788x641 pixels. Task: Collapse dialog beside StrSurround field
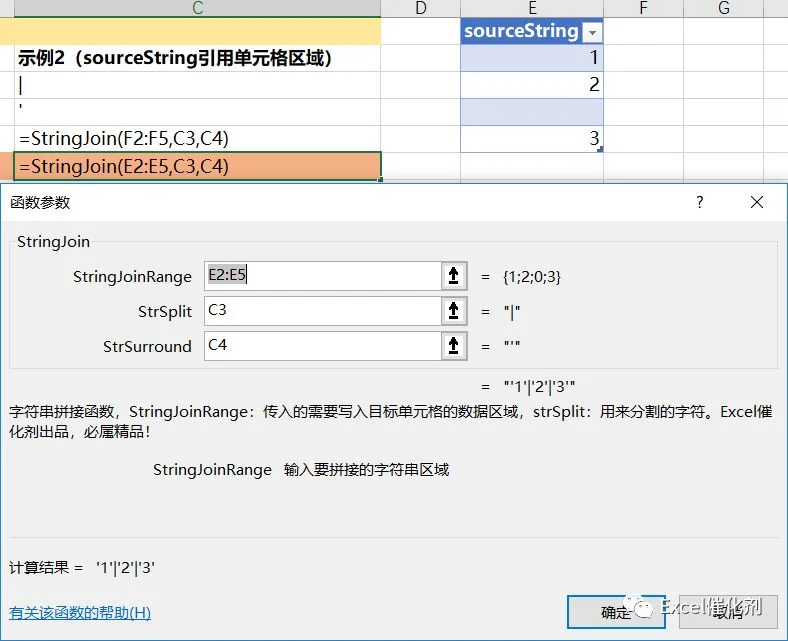coord(454,346)
